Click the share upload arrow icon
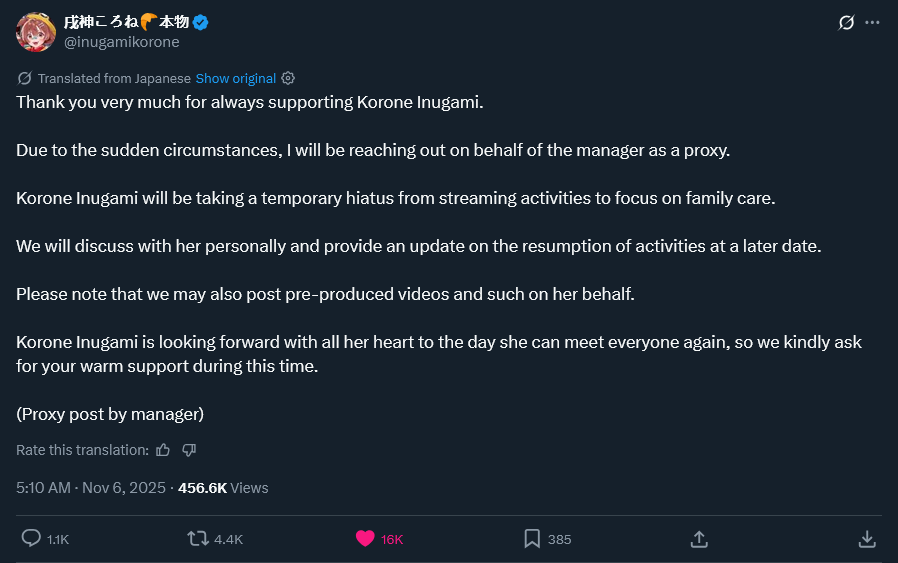This screenshot has width=898, height=563. pyautogui.click(x=699, y=539)
